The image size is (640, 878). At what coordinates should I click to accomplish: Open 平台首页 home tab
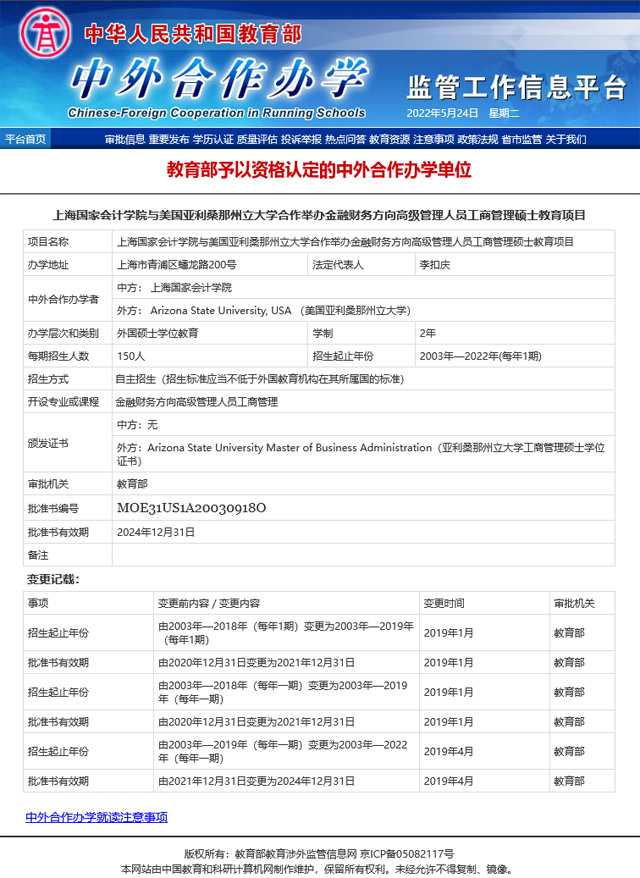(x=25, y=139)
